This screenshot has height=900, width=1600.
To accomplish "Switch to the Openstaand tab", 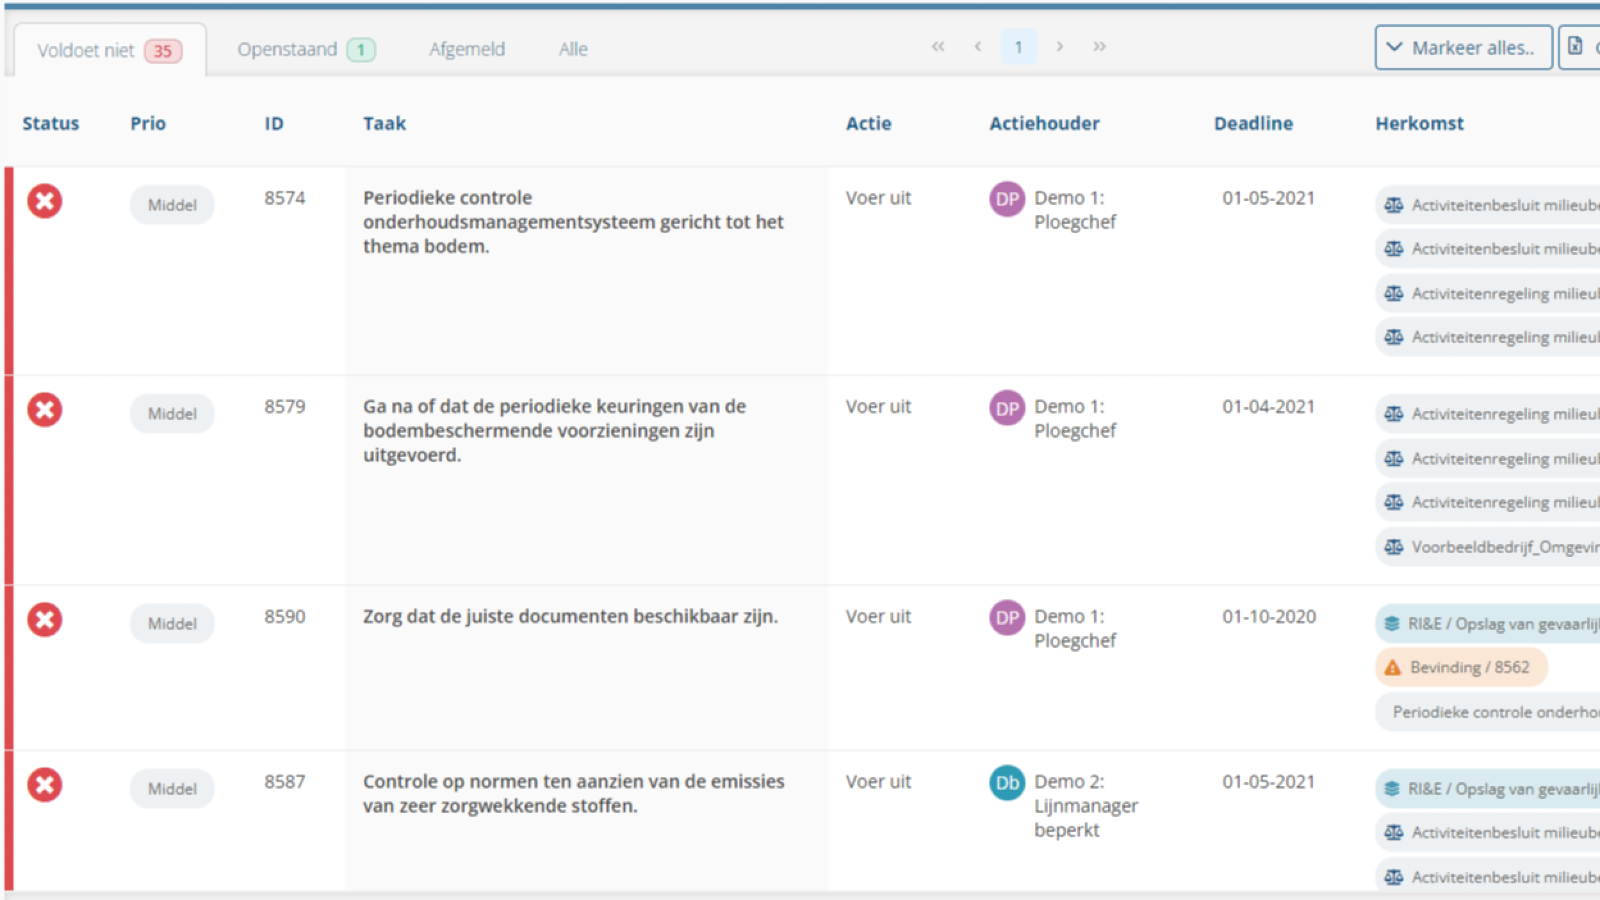I will point(305,49).
